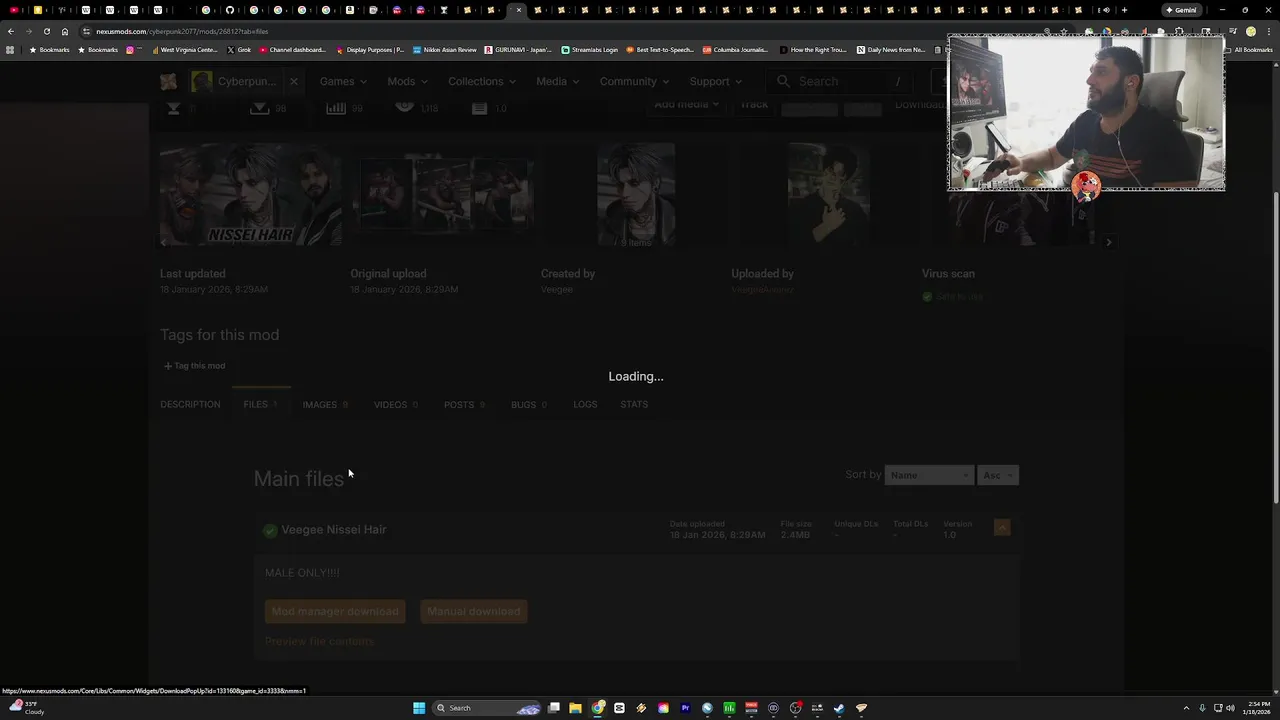This screenshot has height=720, width=1280.
Task: Open the Instagram bookmark icon
Action: 129,50
